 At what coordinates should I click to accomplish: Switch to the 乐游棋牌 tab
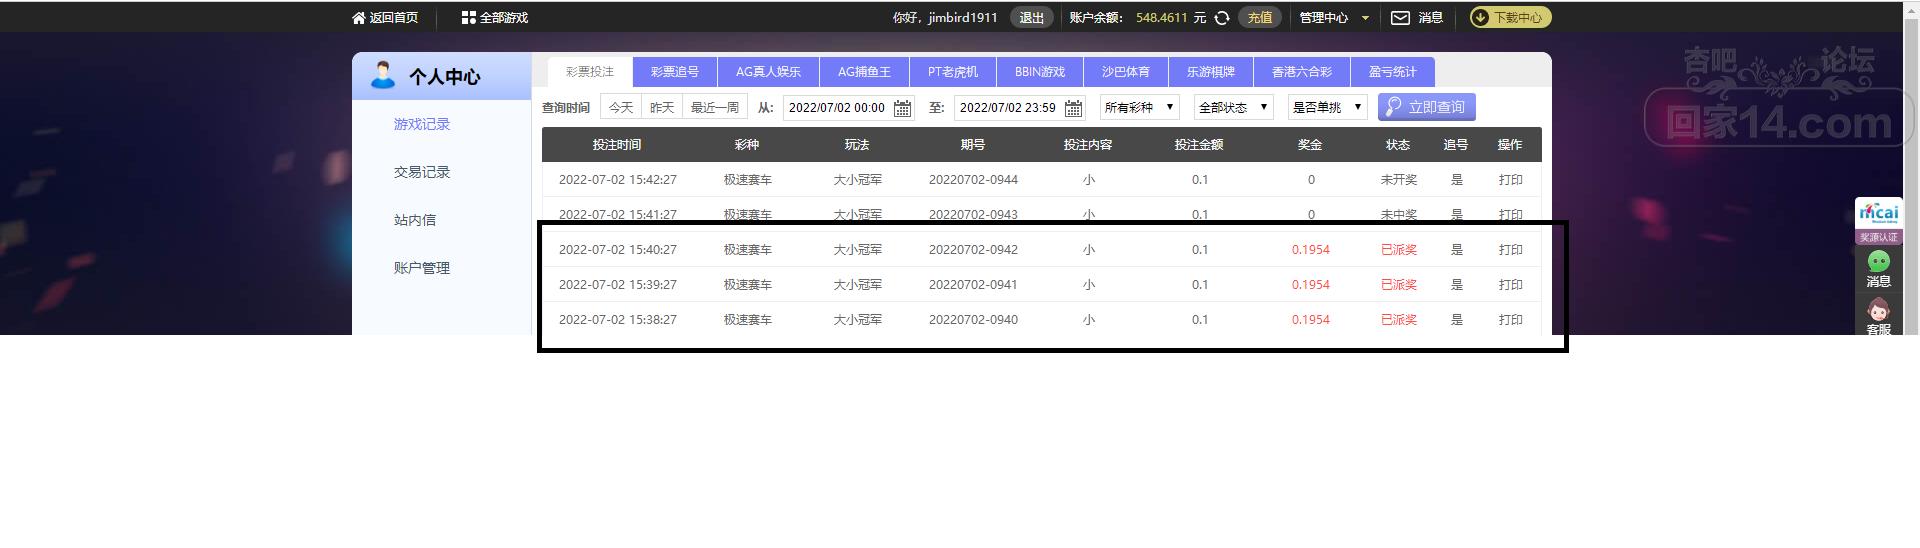tap(1211, 72)
